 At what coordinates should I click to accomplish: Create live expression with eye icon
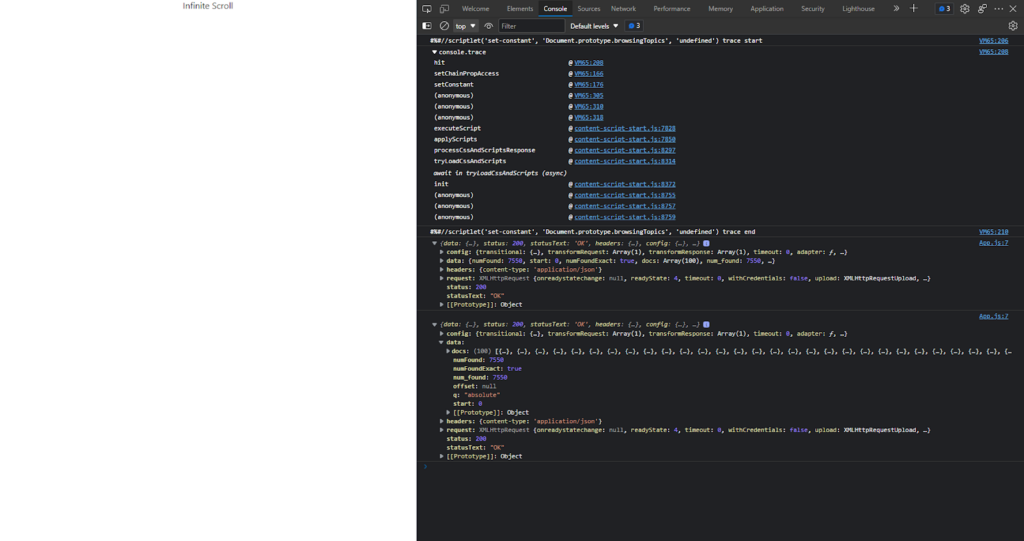point(488,26)
